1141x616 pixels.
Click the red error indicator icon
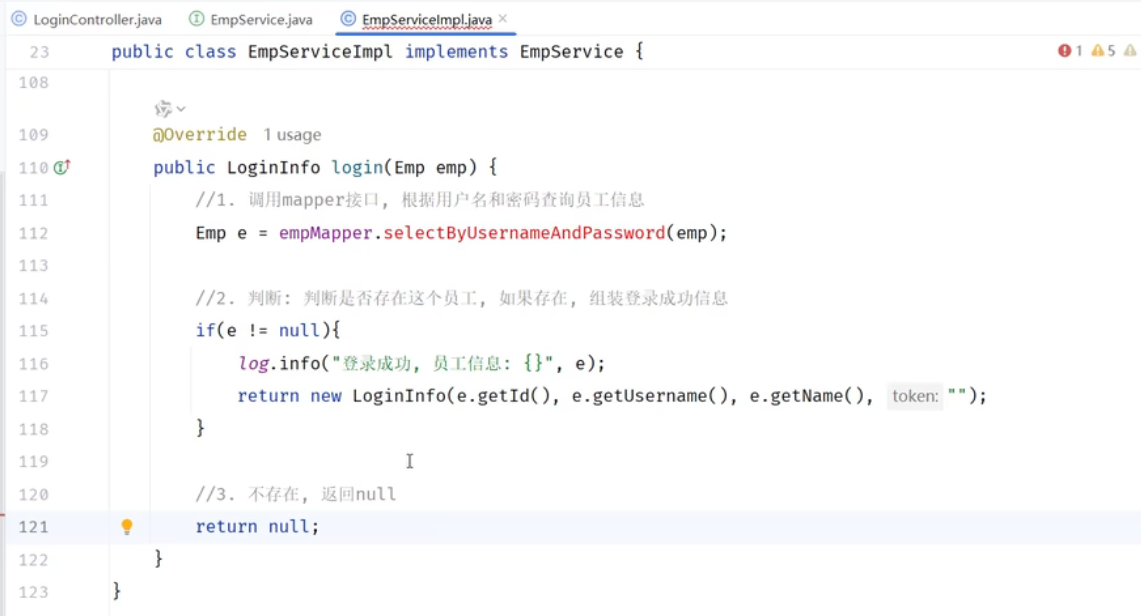click(x=1065, y=50)
